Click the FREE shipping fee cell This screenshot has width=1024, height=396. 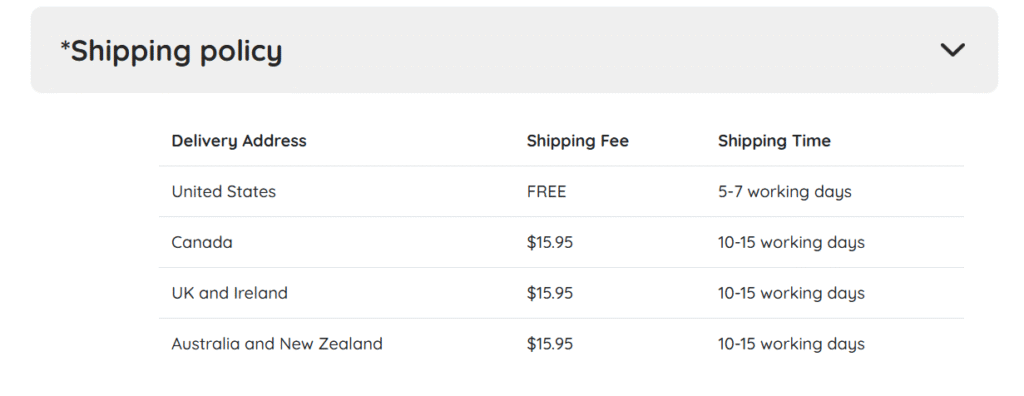547,191
